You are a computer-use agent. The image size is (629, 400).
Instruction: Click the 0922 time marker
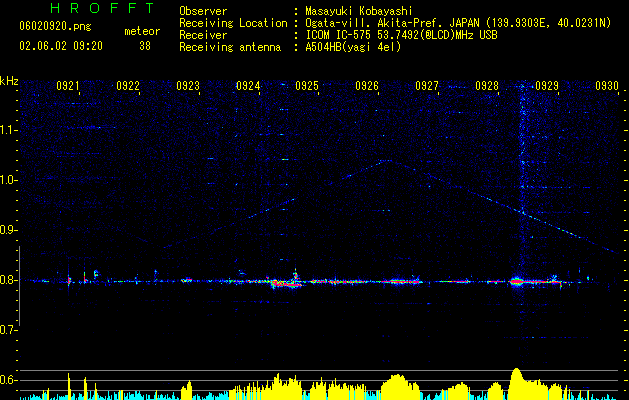click(128, 86)
